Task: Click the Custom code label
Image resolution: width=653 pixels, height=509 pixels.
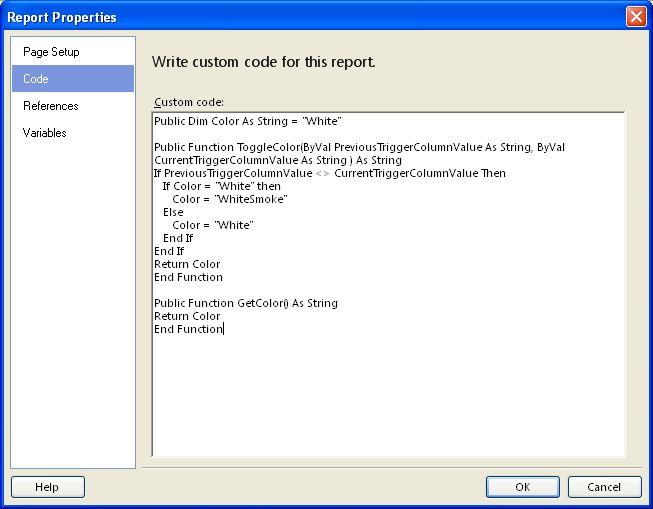Action: [189, 102]
